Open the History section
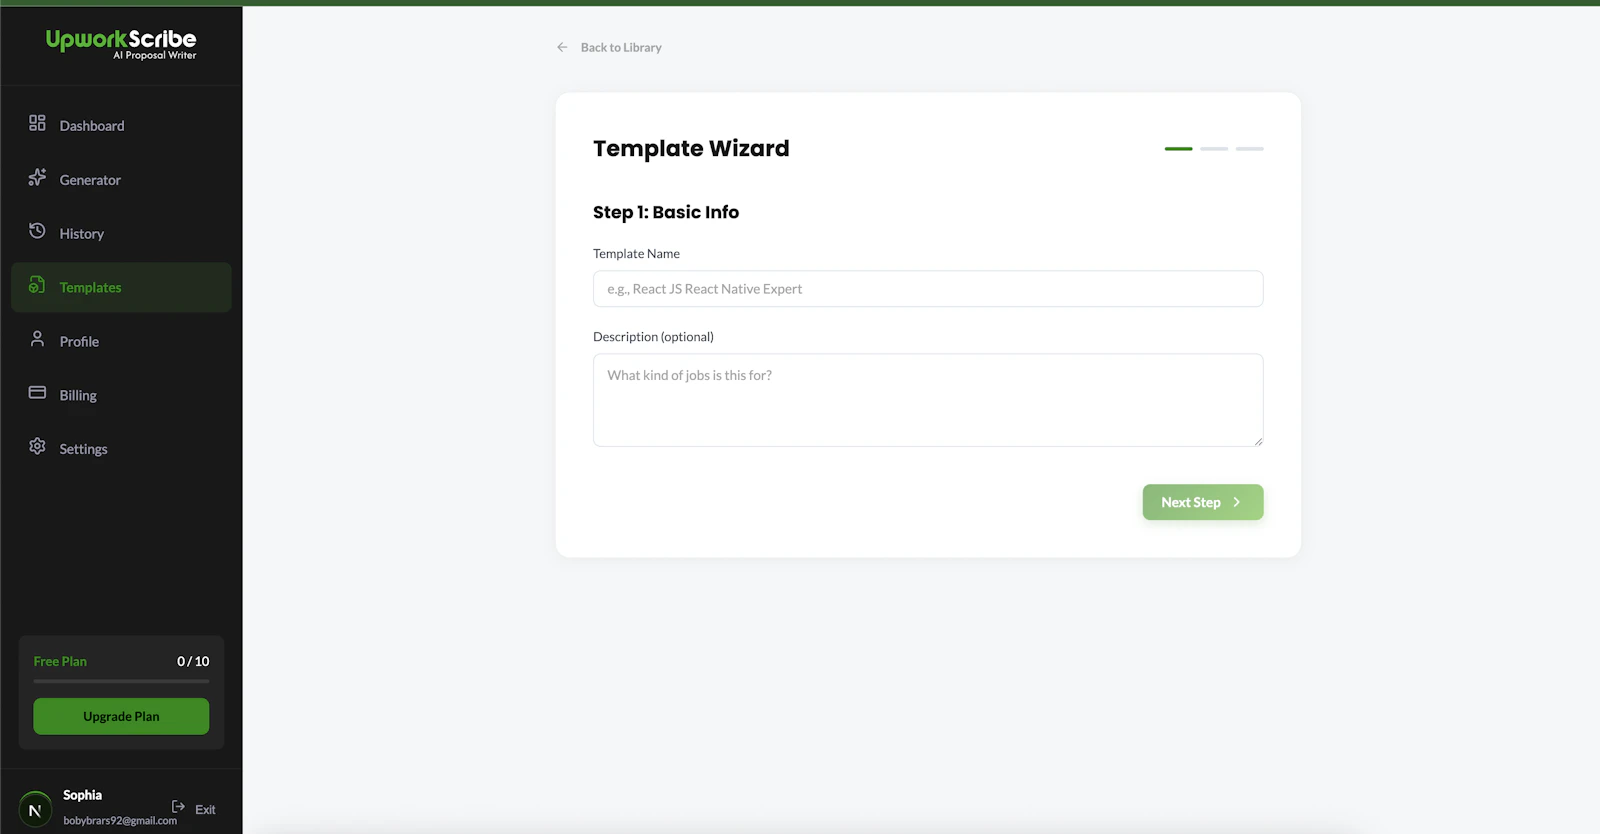Image resolution: width=1600 pixels, height=834 pixels. pos(121,233)
